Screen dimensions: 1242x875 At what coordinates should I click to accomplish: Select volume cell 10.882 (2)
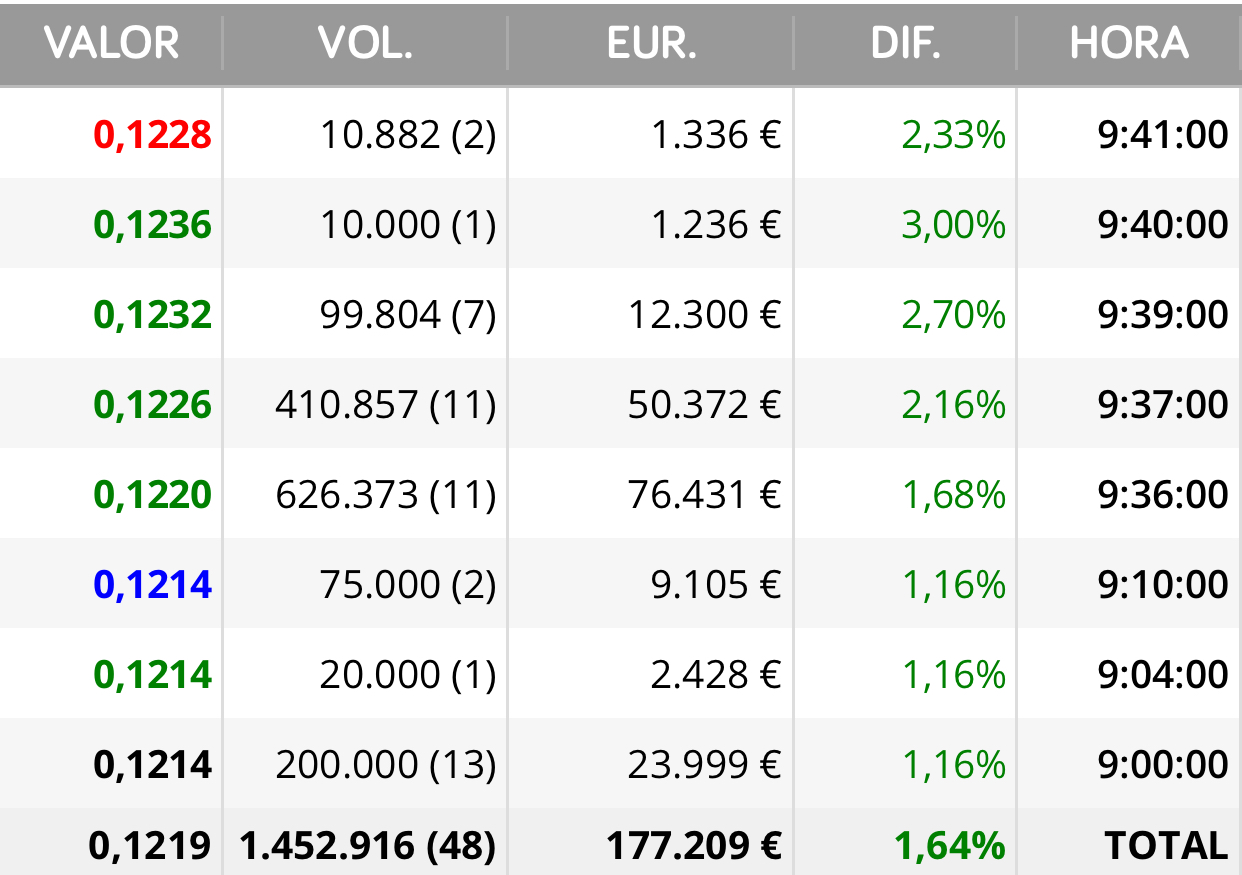tap(408, 134)
